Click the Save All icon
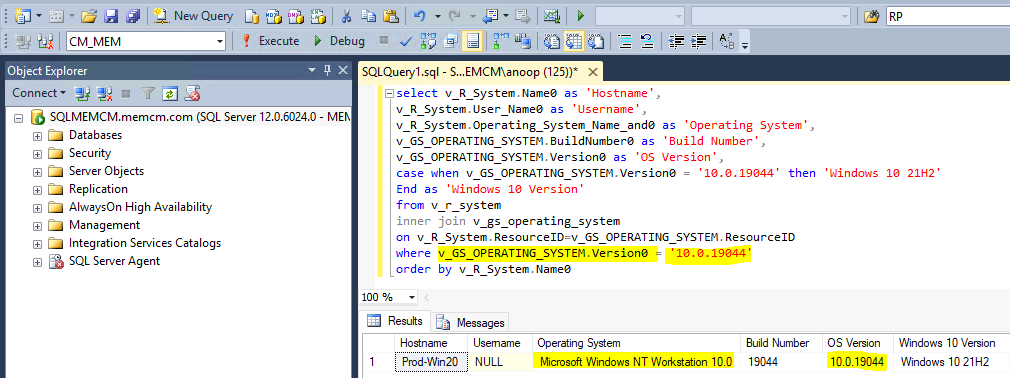 coord(133,16)
